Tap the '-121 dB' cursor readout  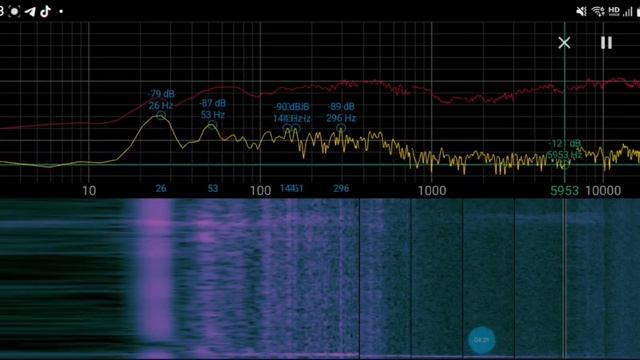pyautogui.click(x=565, y=143)
